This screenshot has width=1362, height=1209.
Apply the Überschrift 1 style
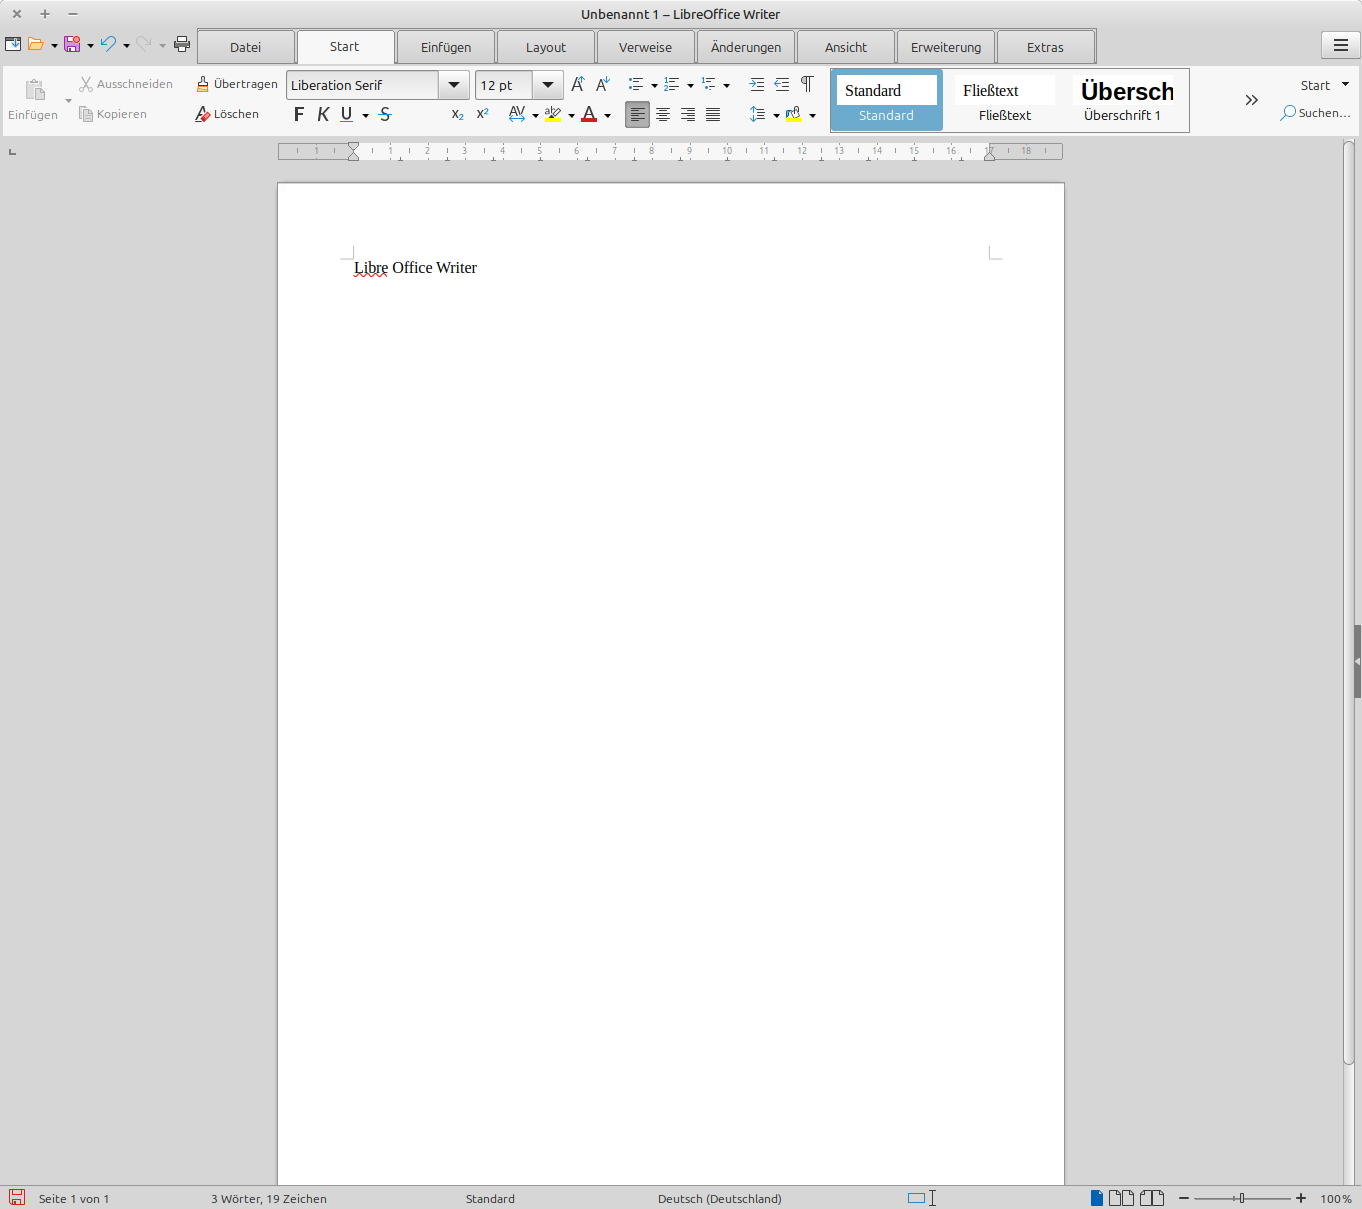coord(1123,100)
